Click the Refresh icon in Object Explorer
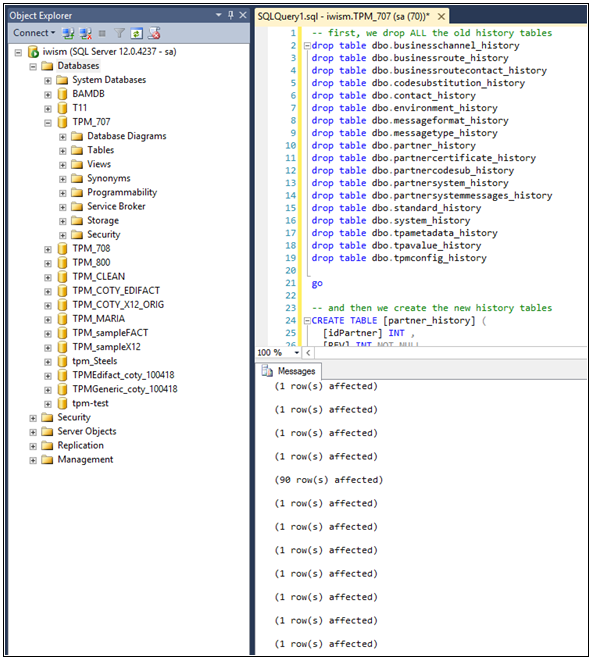Image resolution: width=592 pixels, height=660 pixels. 136,33
